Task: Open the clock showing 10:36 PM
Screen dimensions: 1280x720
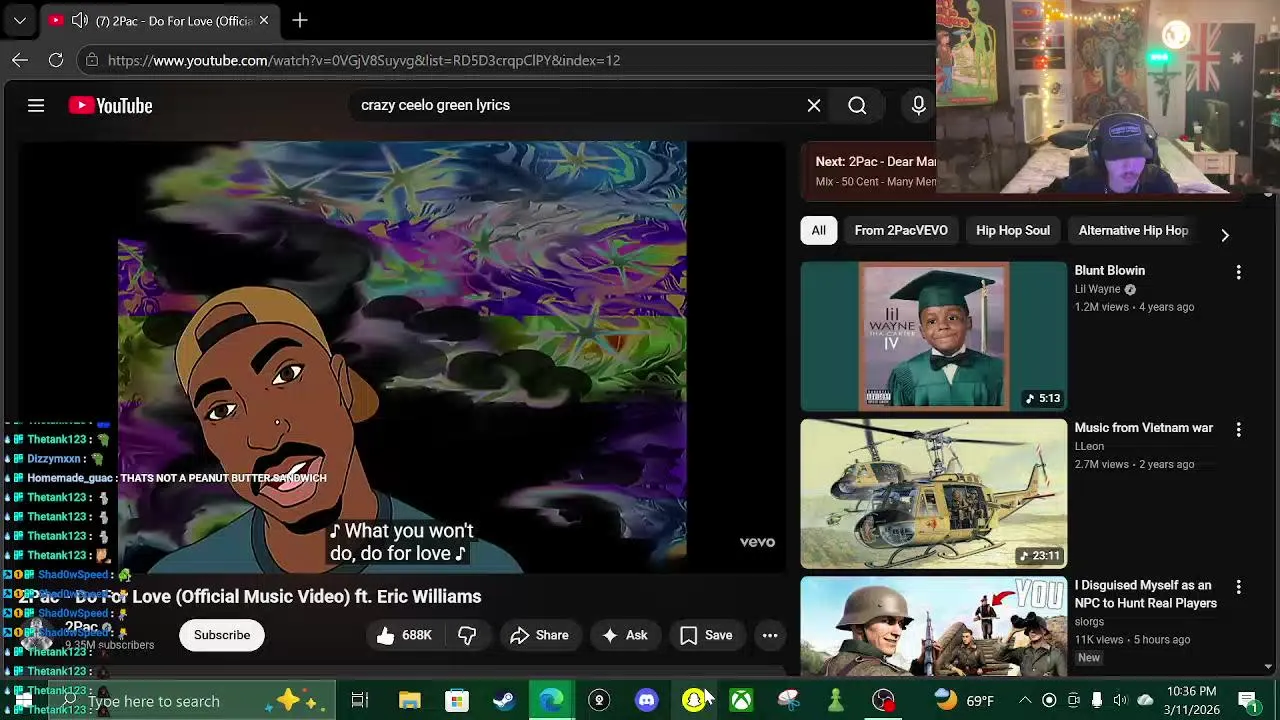Action: tap(1191, 691)
